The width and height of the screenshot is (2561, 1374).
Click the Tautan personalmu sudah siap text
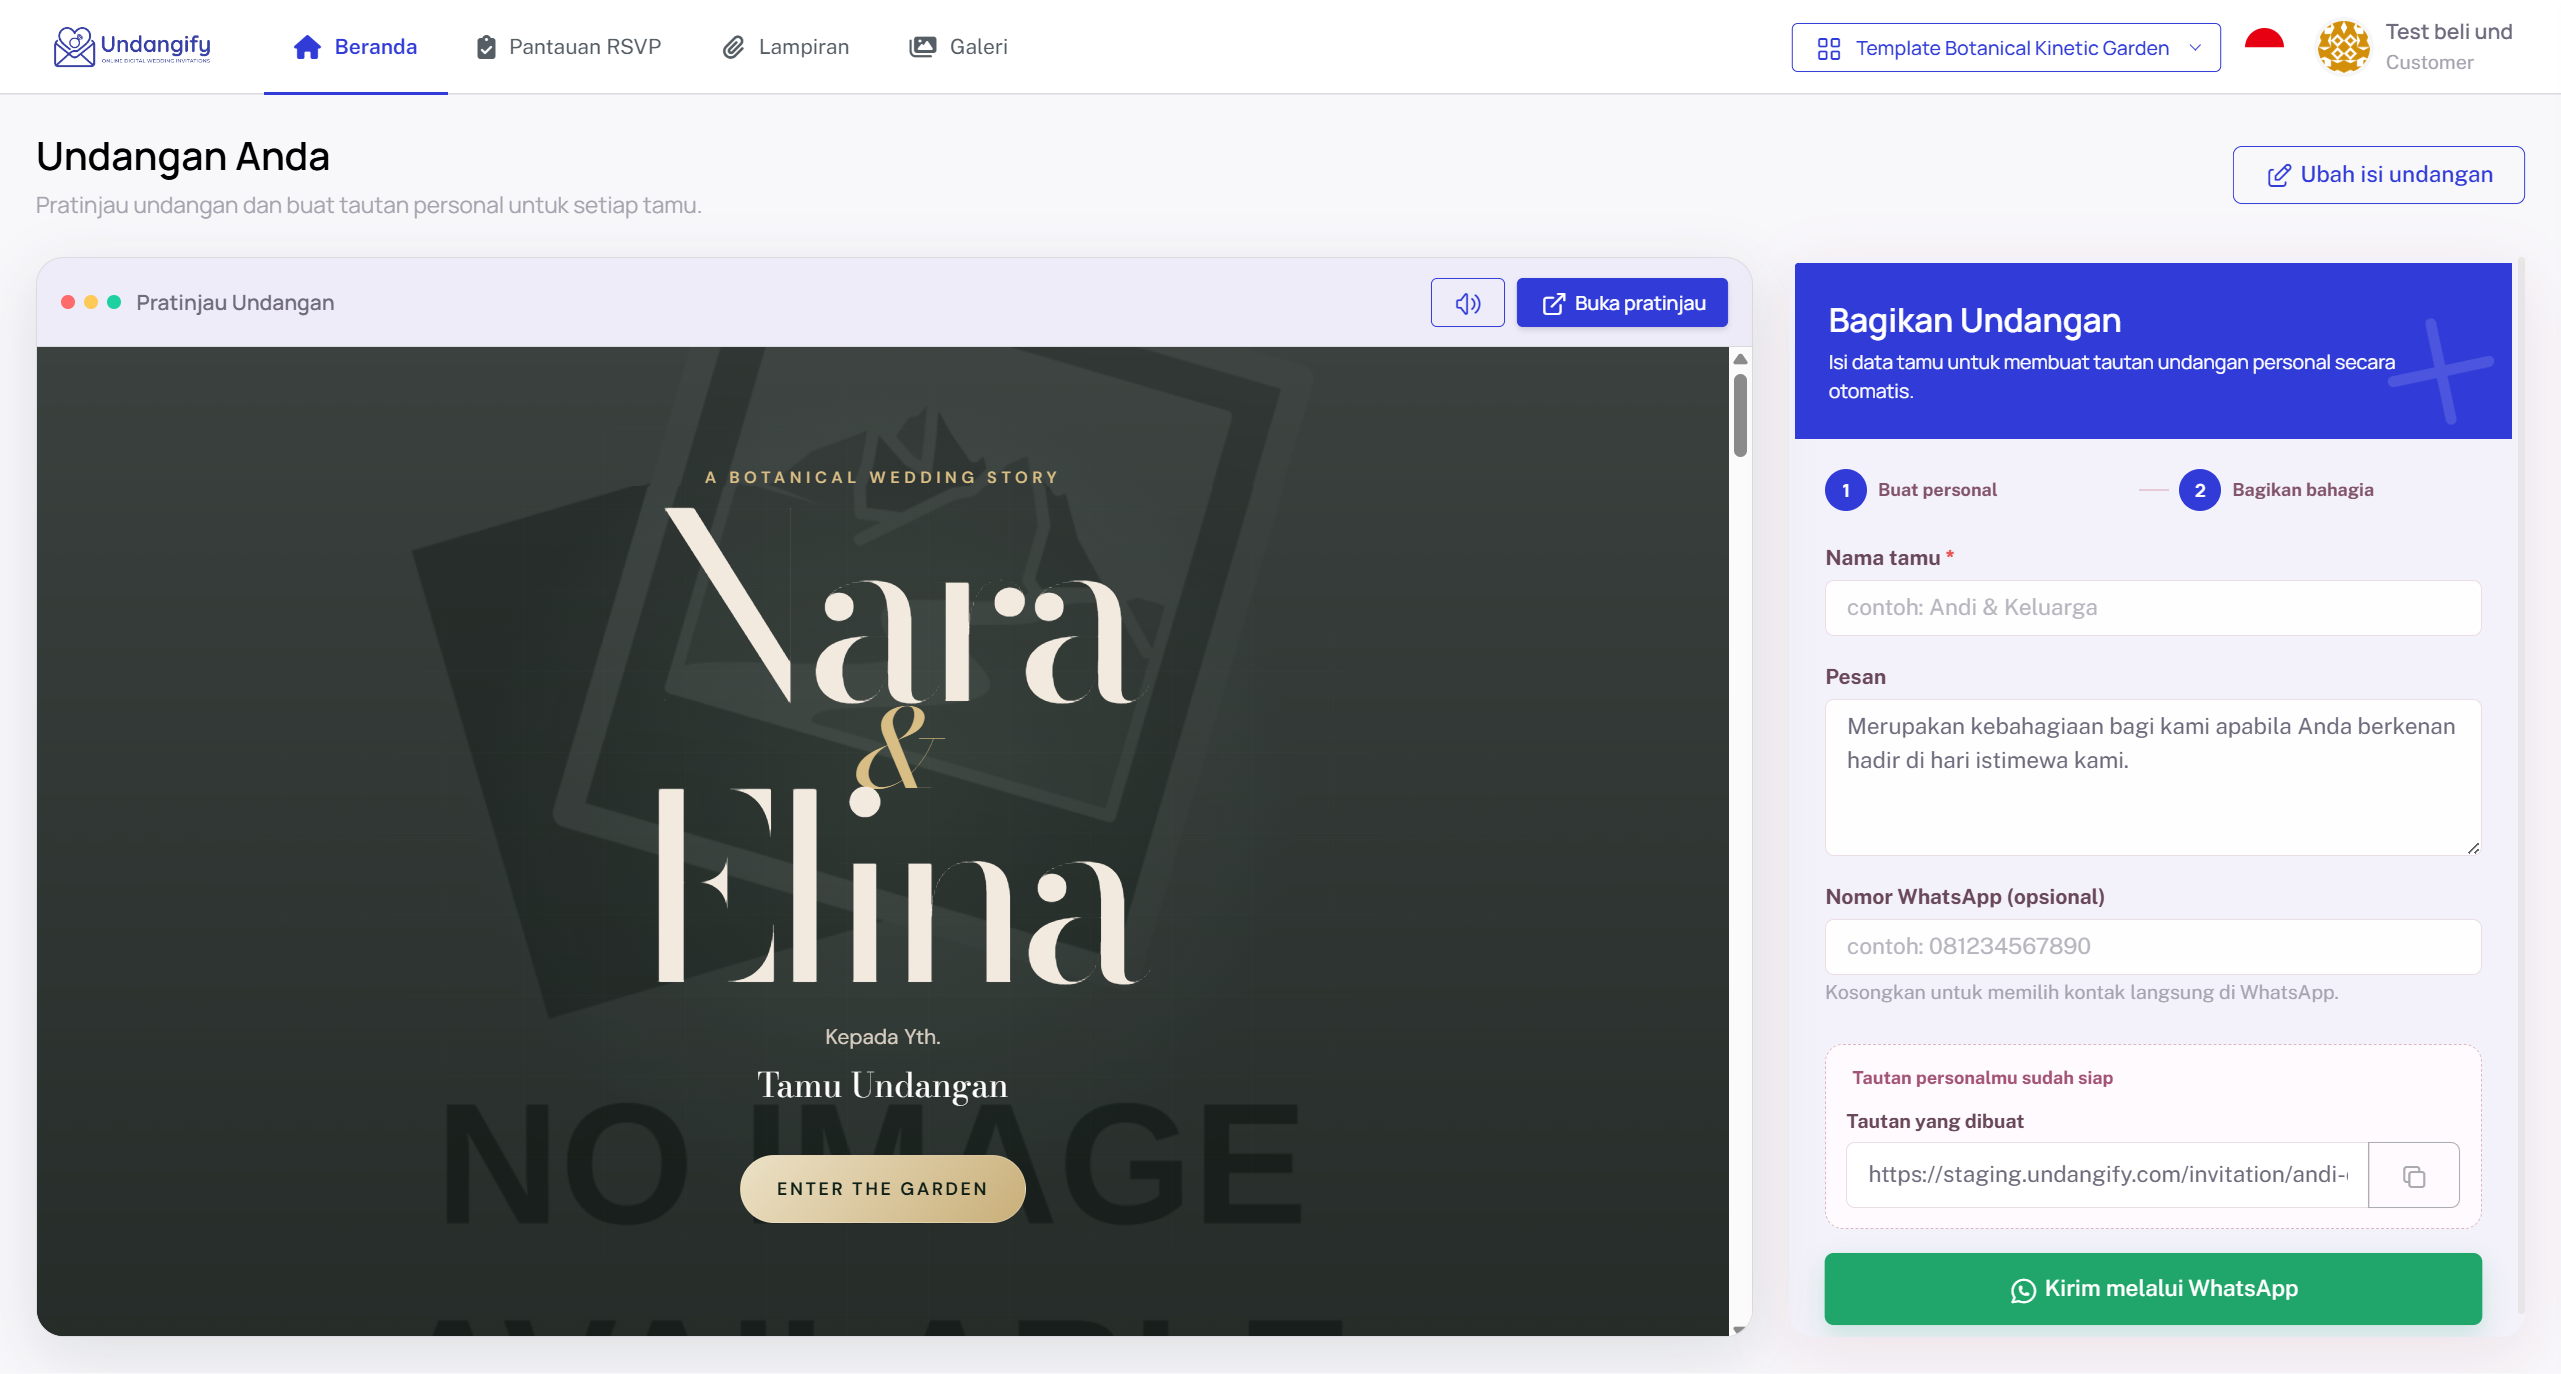1982,1078
